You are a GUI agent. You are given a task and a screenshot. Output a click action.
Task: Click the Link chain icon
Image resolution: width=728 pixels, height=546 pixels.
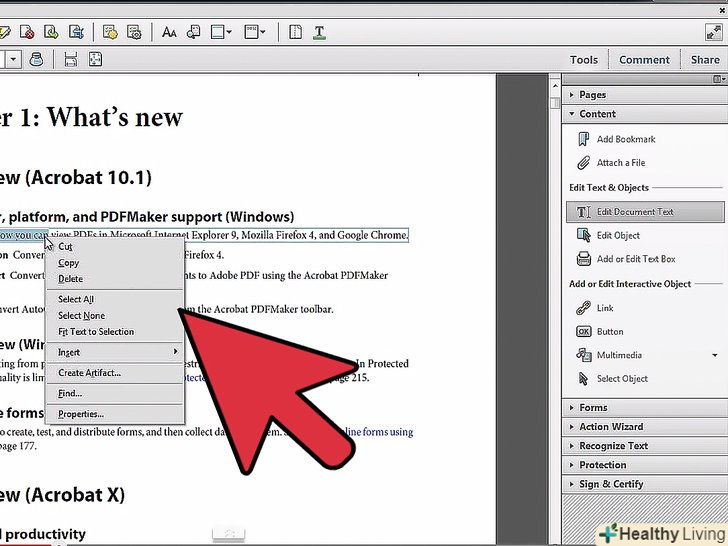pyautogui.click(x=583, y=308)
